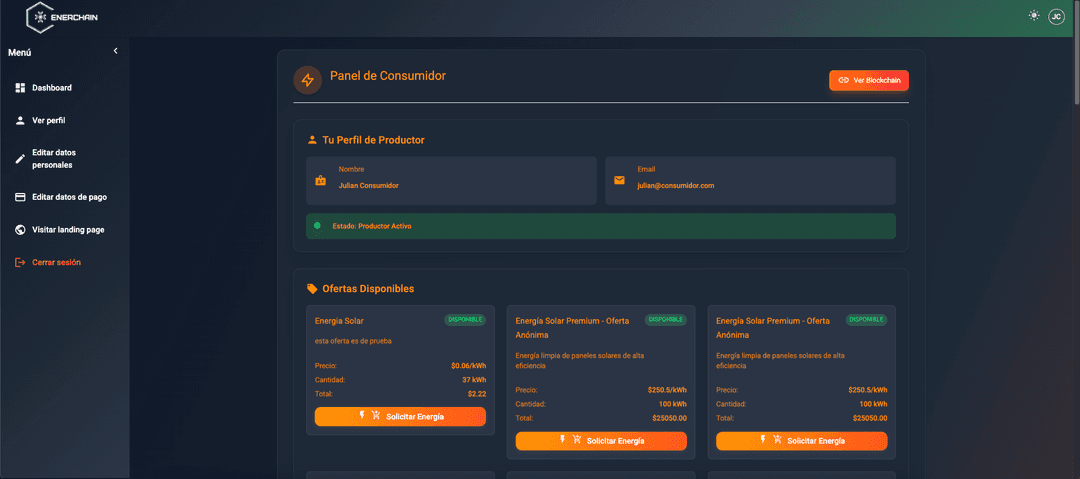This screenshot has height=479, width=1080.
Task: Click the name Julian Consumidor
Action: click(368, 185)
